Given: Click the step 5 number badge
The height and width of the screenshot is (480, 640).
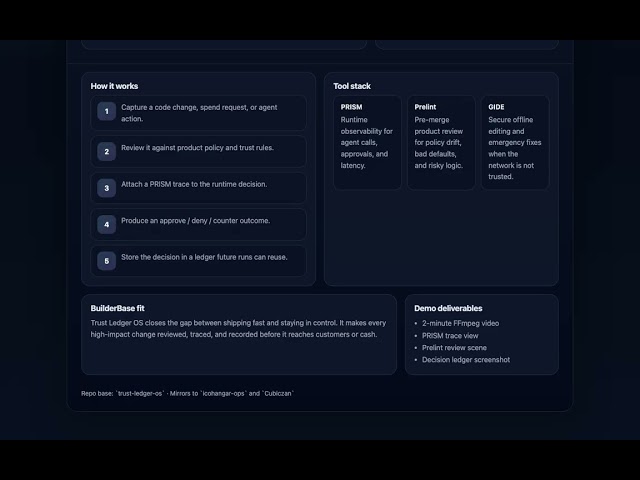Looking at the screenshot, I should [107, 261].
